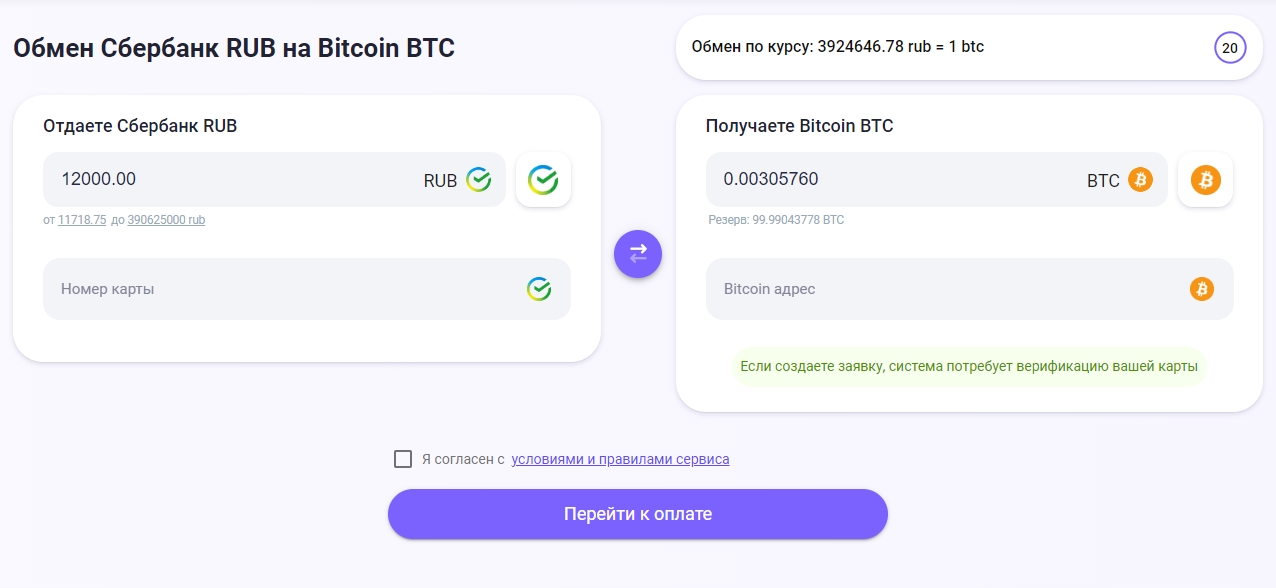Open the "условиями и правилами сервиса" link
The image size is (1276, 588).
tap(620, 459)
